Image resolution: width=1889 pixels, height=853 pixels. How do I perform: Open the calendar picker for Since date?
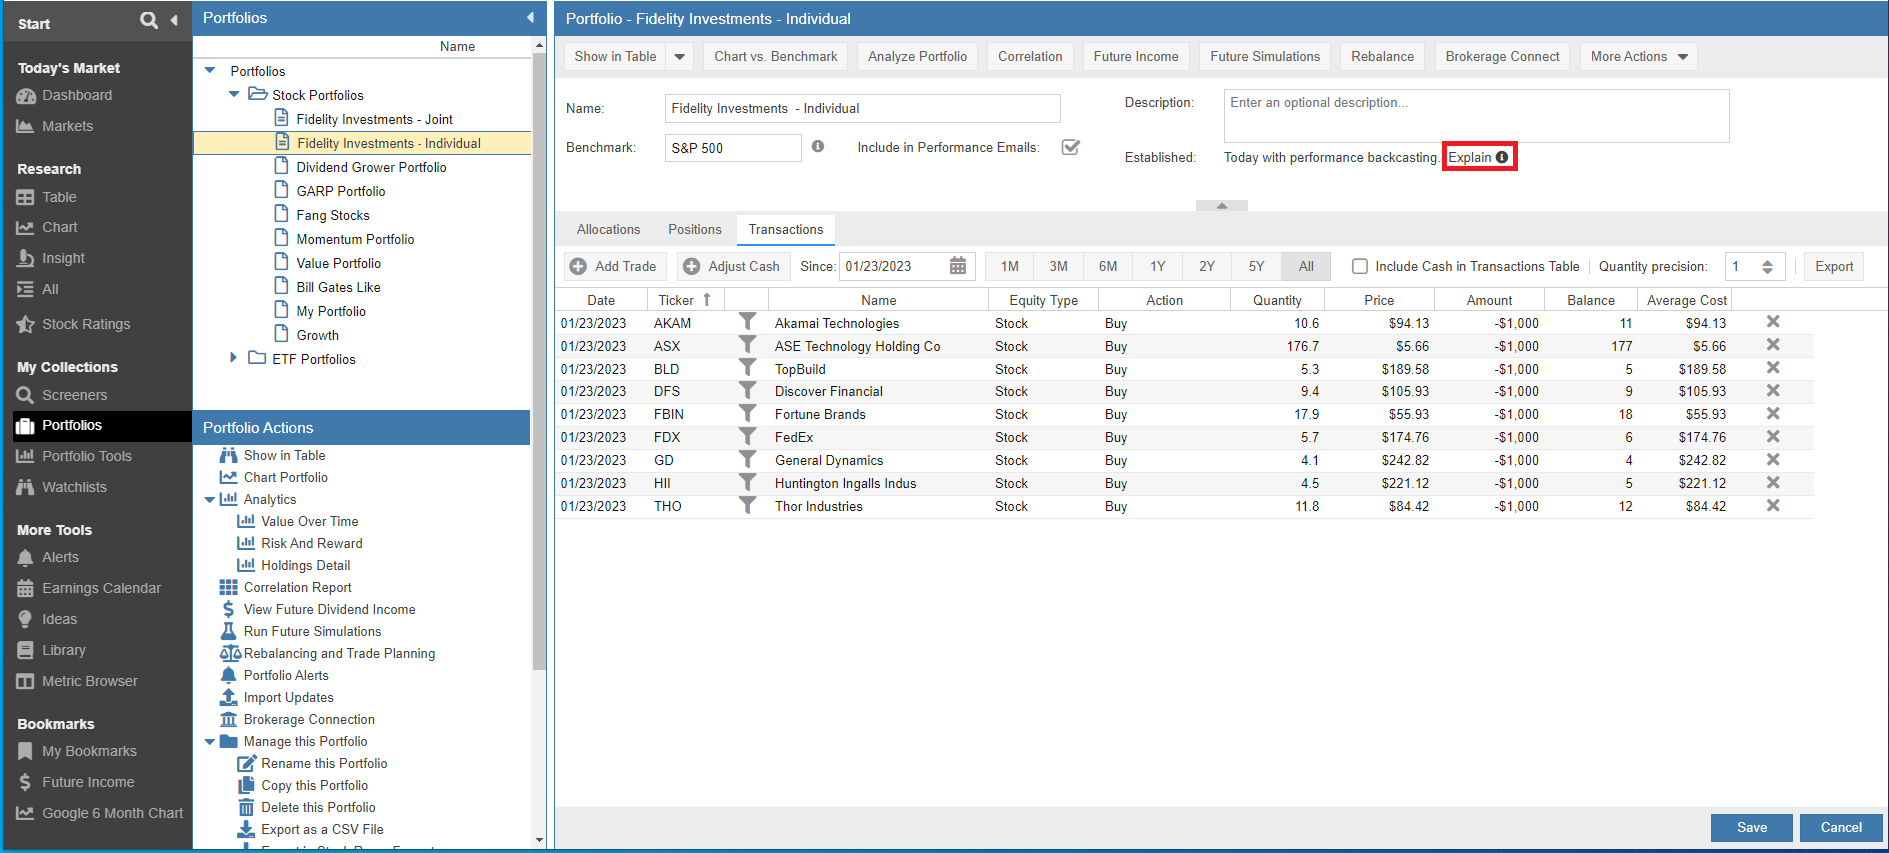(958, 266)
